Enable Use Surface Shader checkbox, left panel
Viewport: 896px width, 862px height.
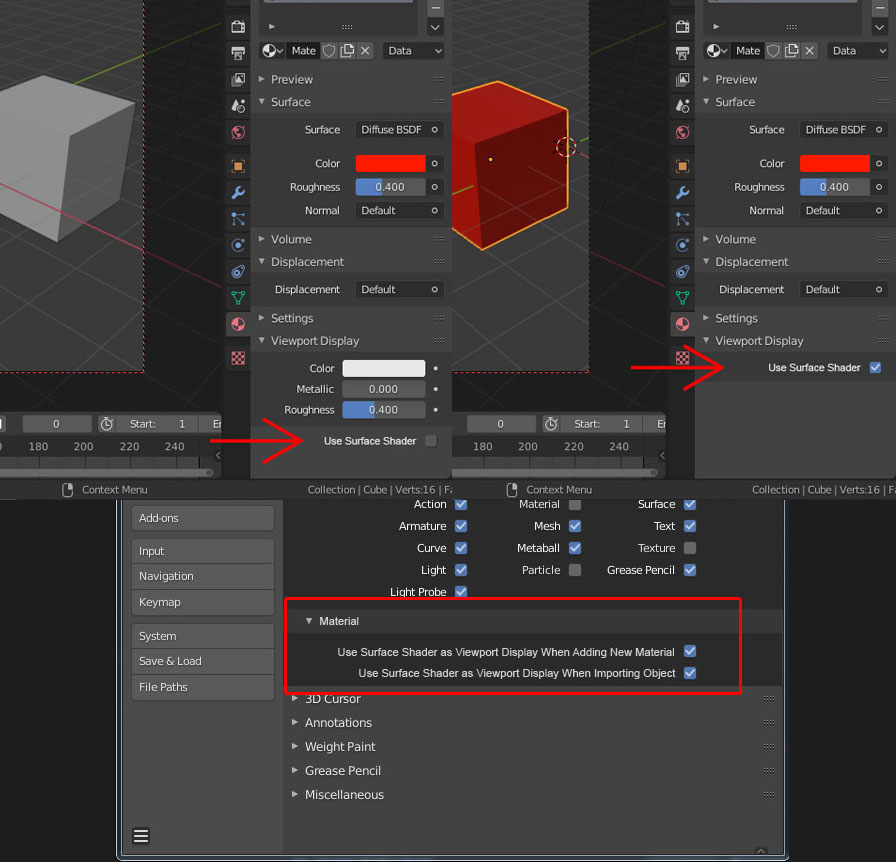431,441
